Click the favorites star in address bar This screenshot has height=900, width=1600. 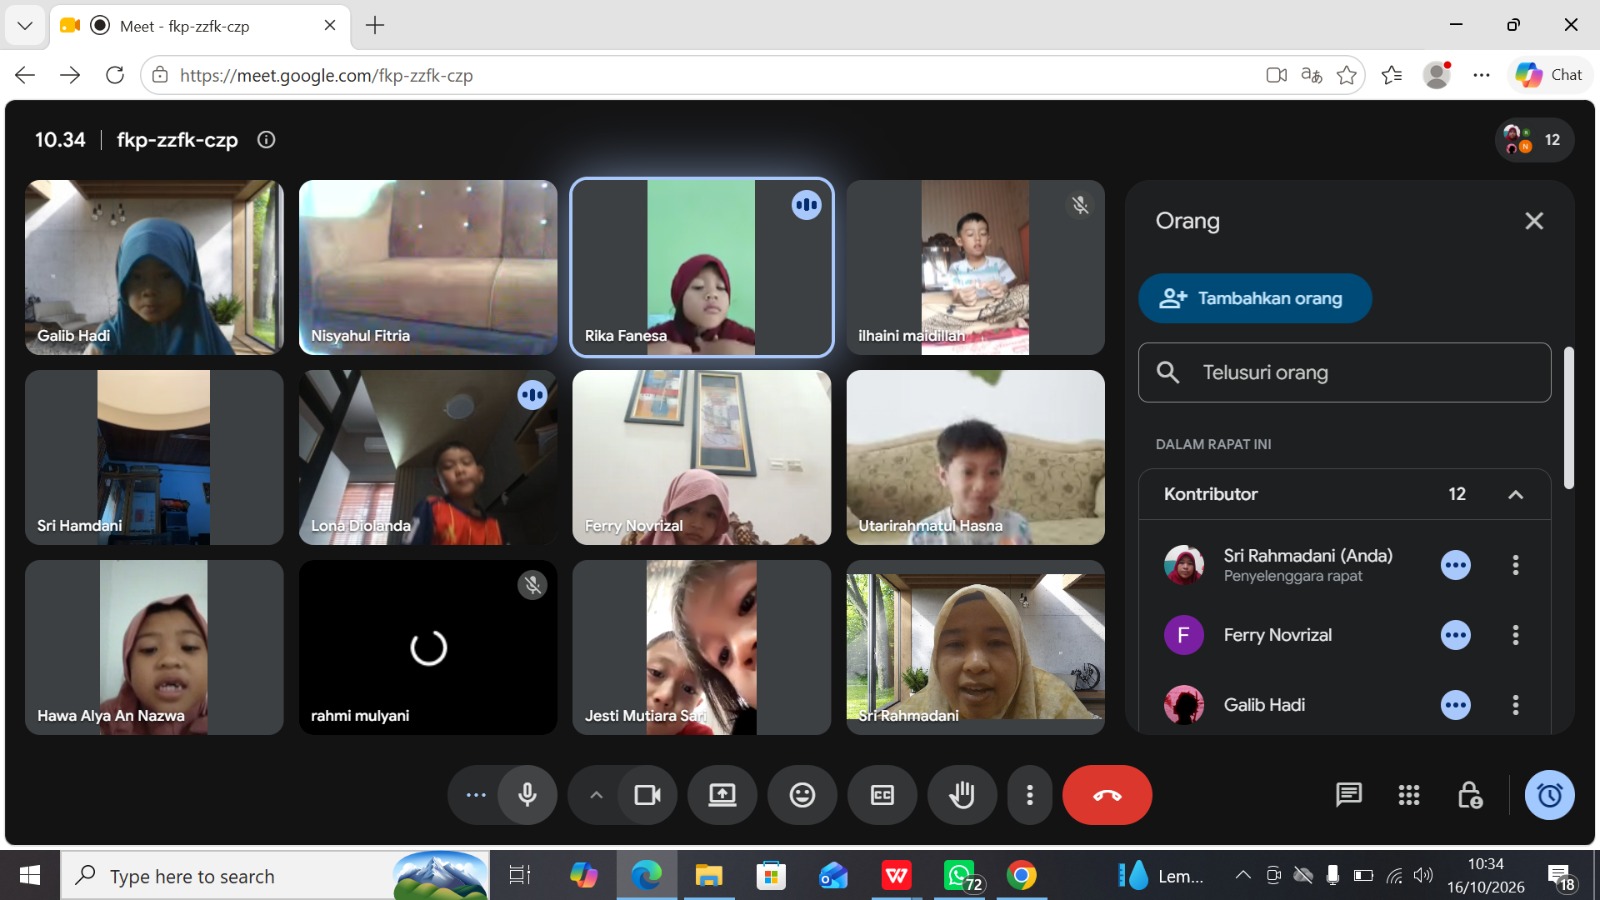coord(1347,75)
